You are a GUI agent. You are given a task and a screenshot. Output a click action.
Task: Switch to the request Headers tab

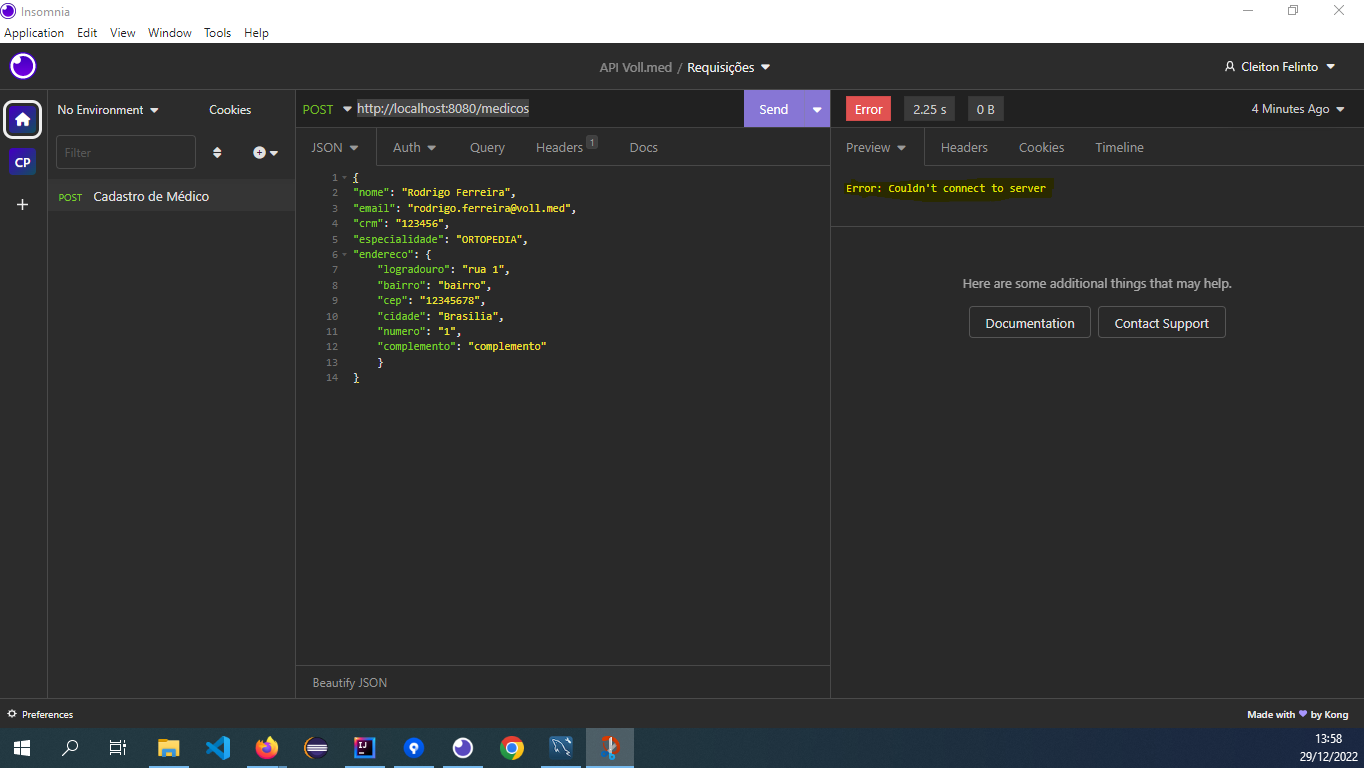[x=566, y=147]
